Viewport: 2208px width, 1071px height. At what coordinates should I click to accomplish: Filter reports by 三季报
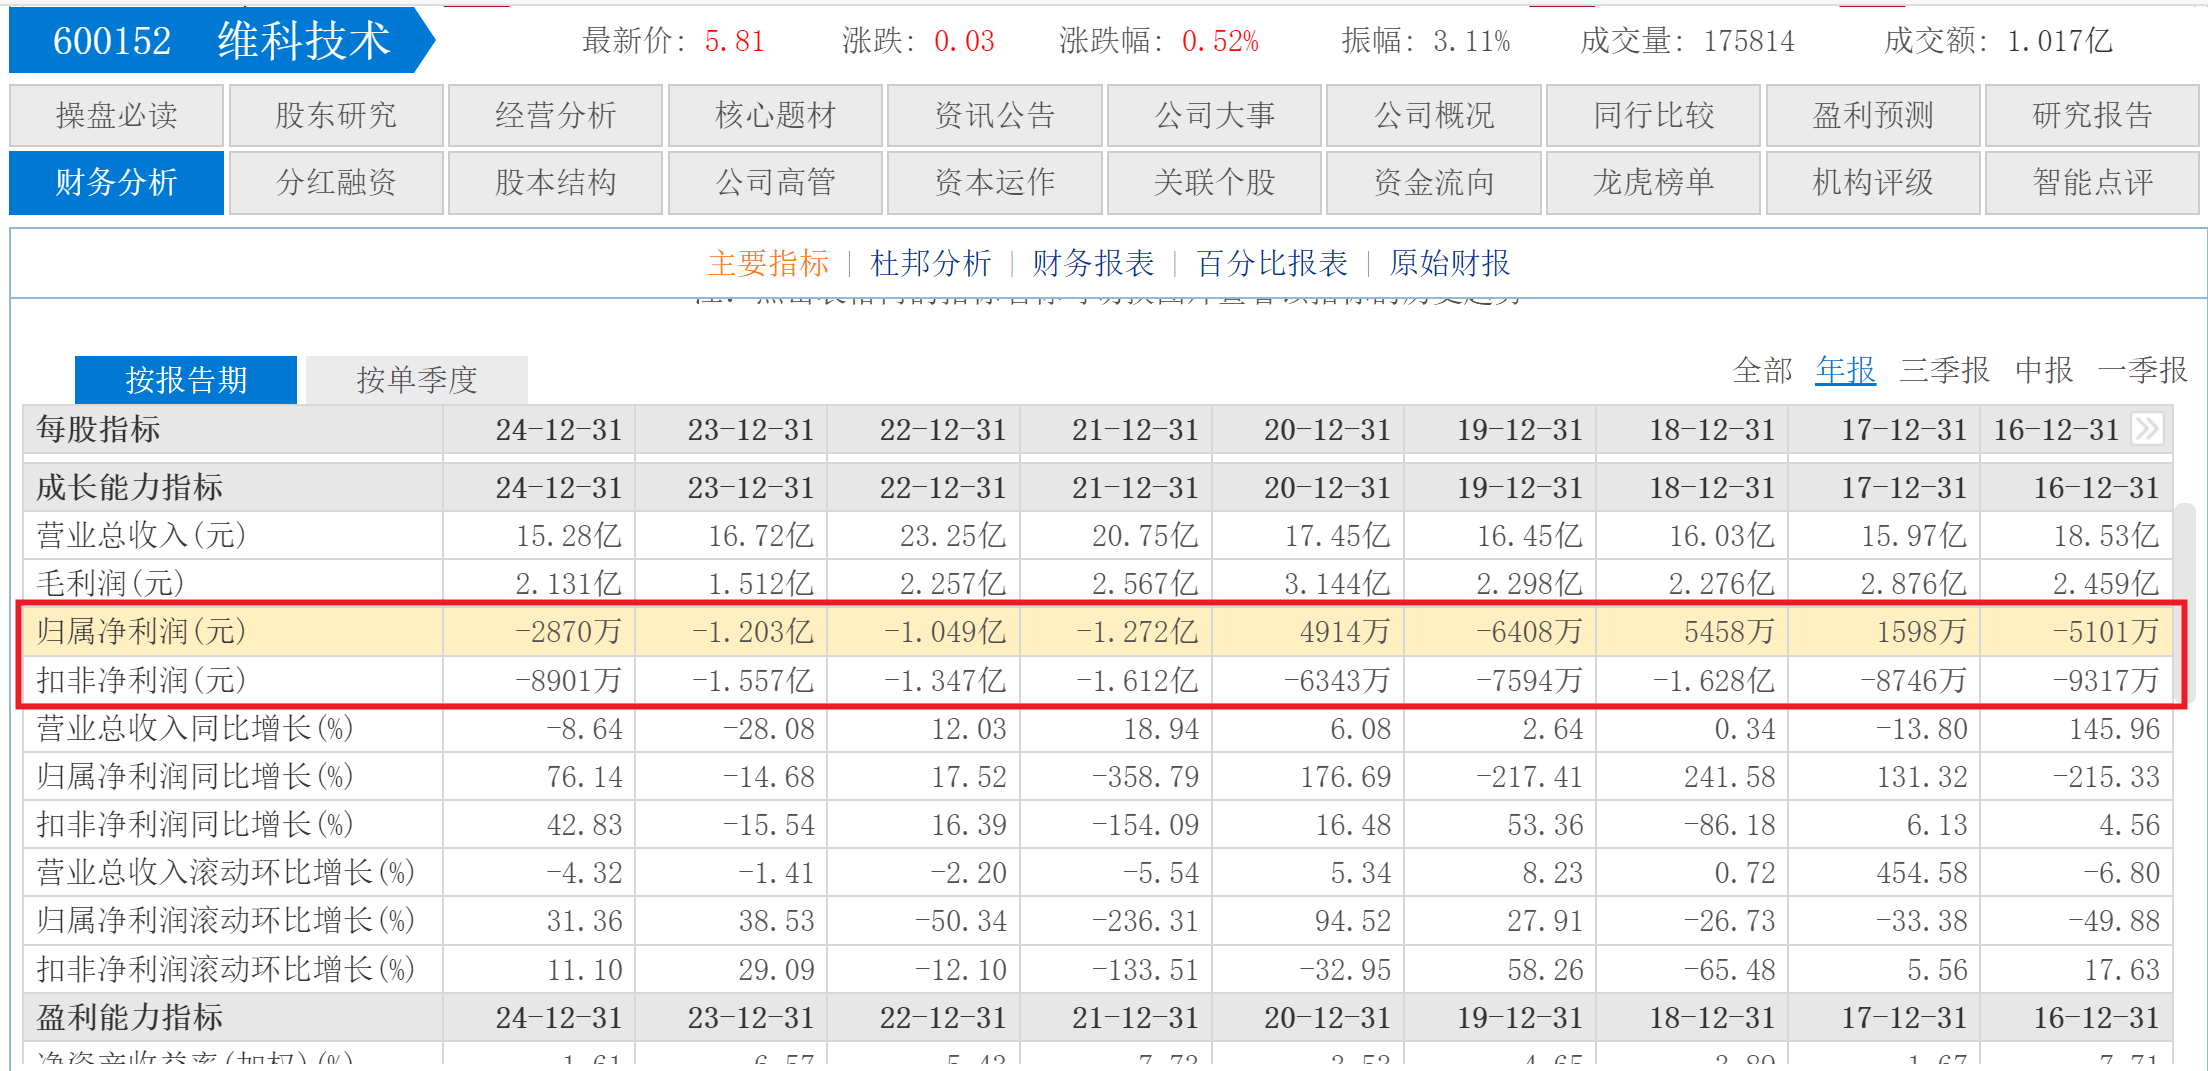pos(1945,370)
